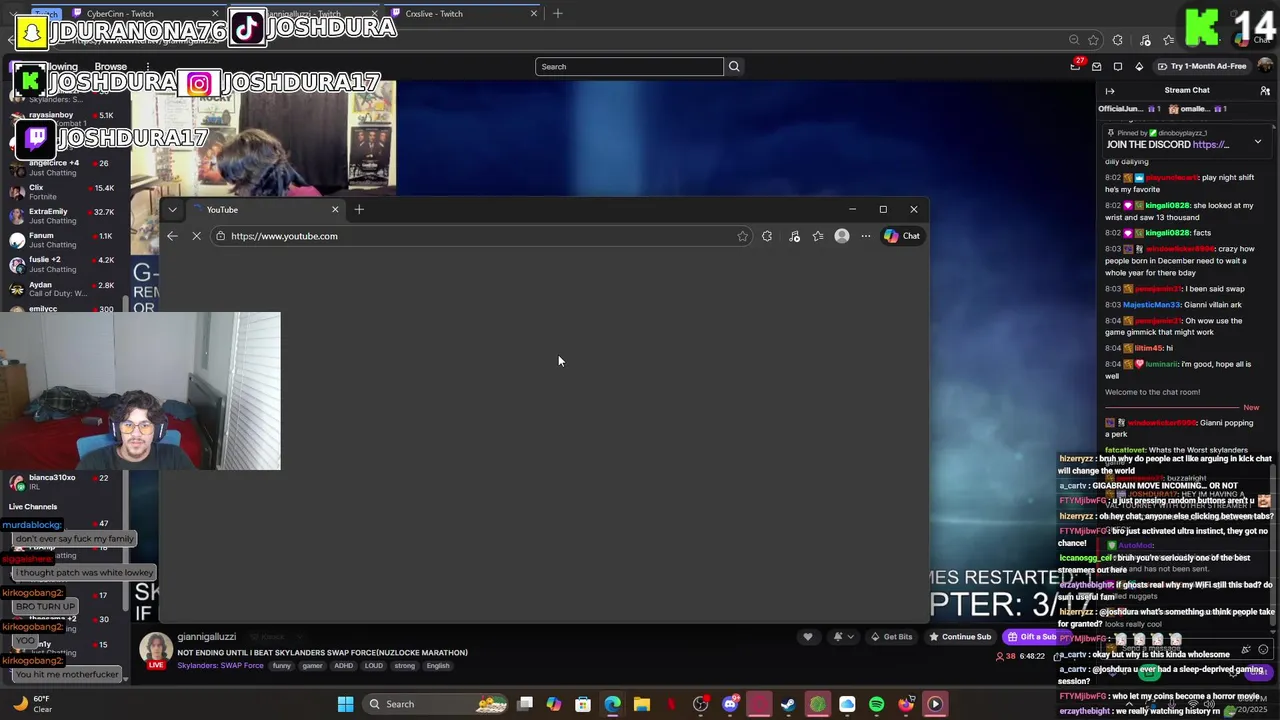Click the Windows taskbar Search box
Viewport: 1280px width, 720px height.
437,704
